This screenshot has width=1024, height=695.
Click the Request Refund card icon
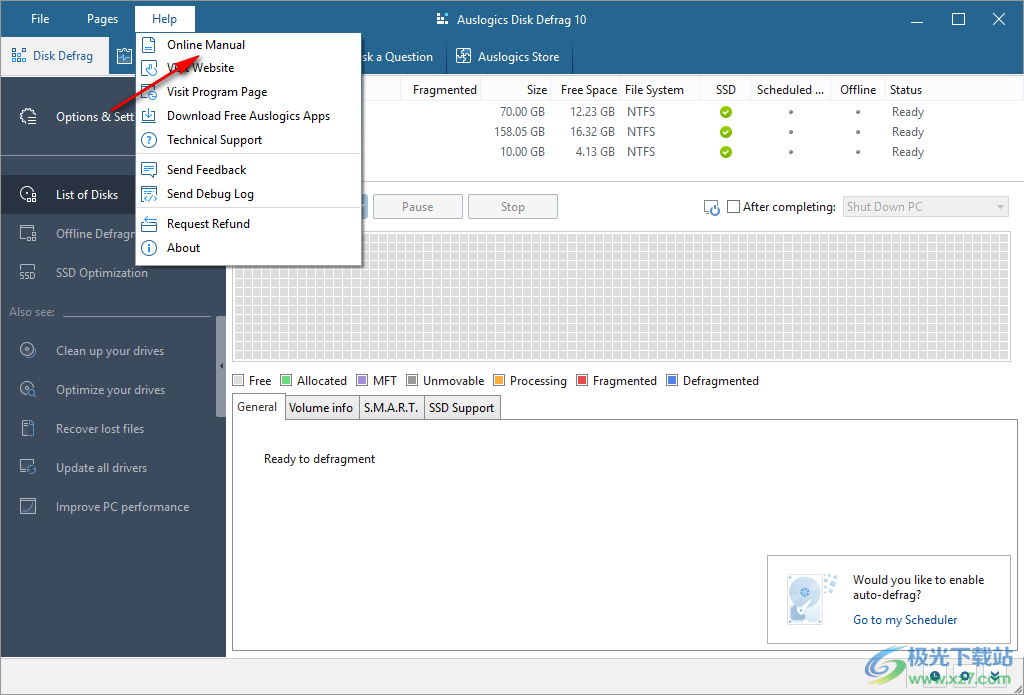tap(150, 224)
